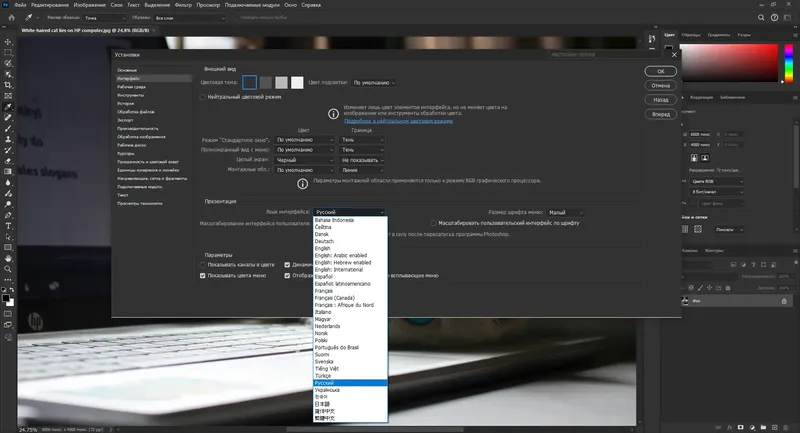
Task: Toggle the 'Динами...' checkbox
Action: (x=287, y=265)
